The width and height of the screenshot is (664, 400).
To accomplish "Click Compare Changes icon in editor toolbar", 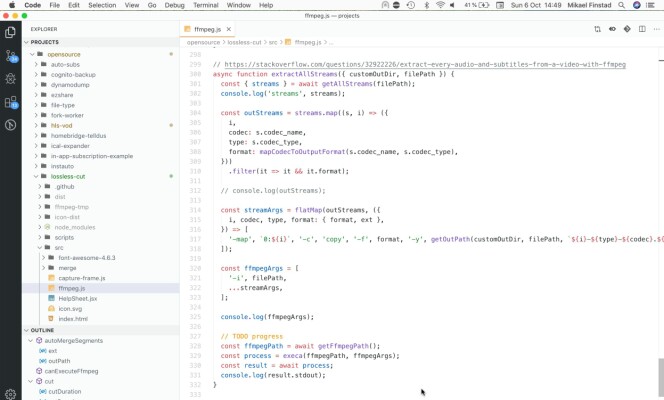I will pos(597,29).
